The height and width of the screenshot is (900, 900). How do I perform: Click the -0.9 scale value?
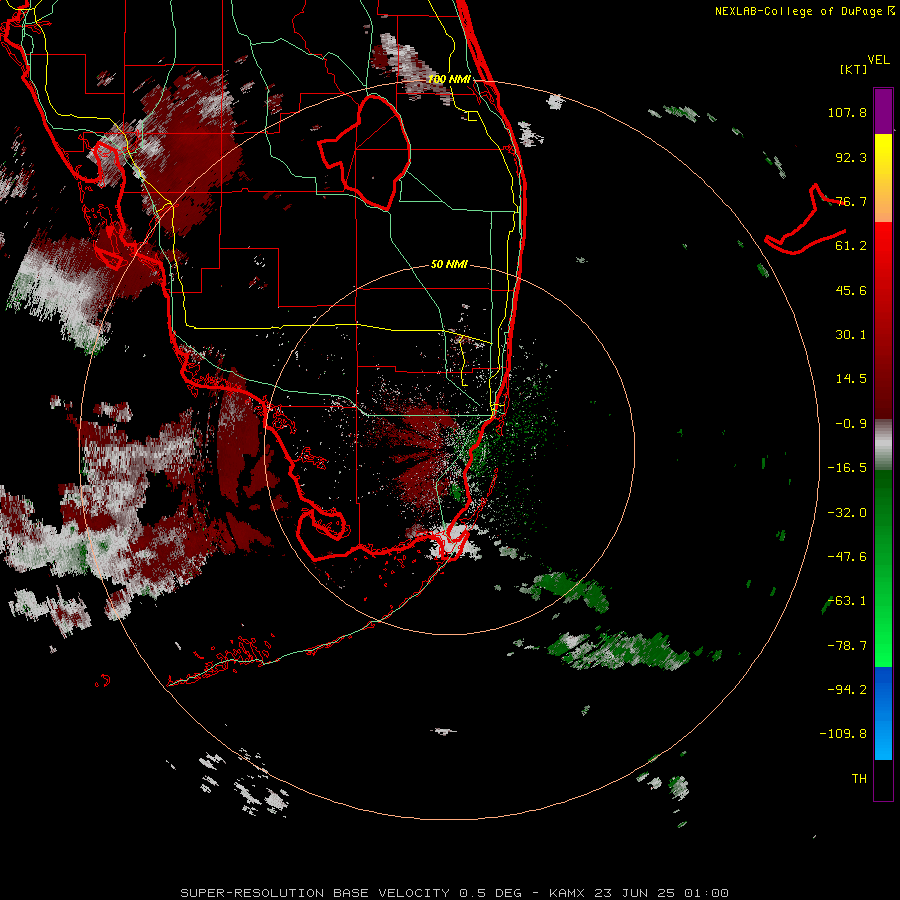[851, 424]
